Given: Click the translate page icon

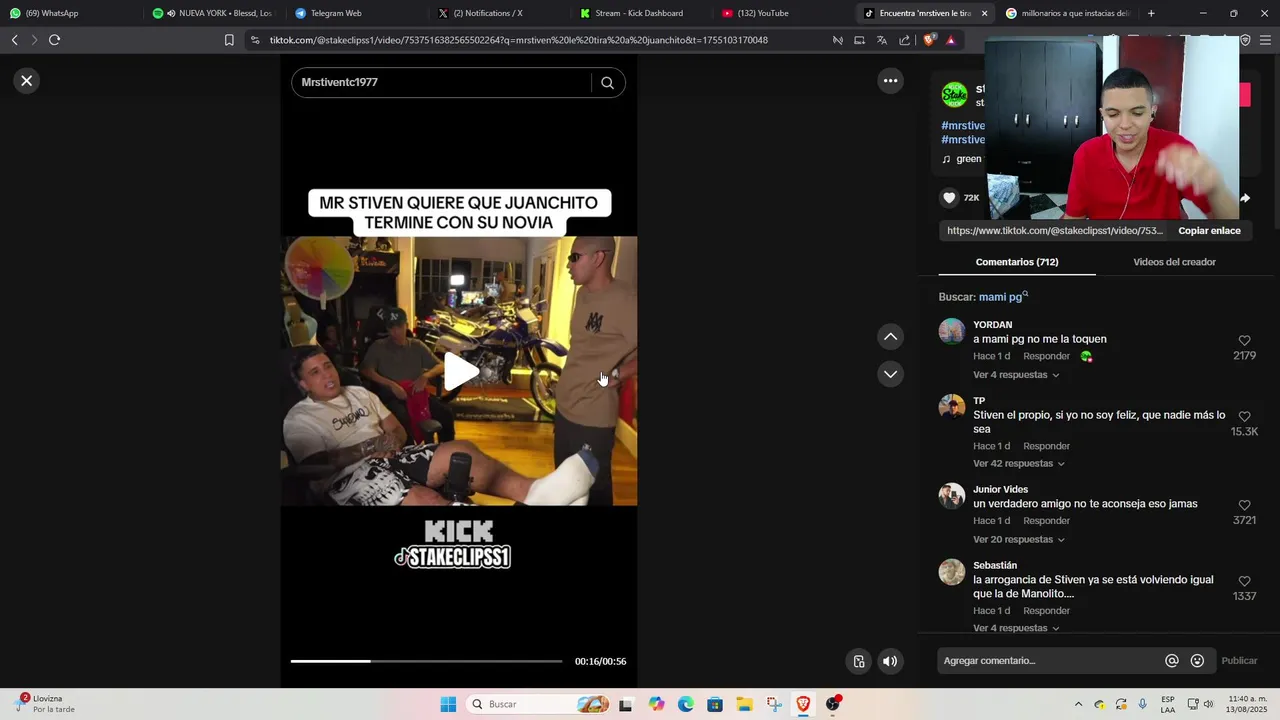Looking at the screenshot, I should tap(881, 40).
